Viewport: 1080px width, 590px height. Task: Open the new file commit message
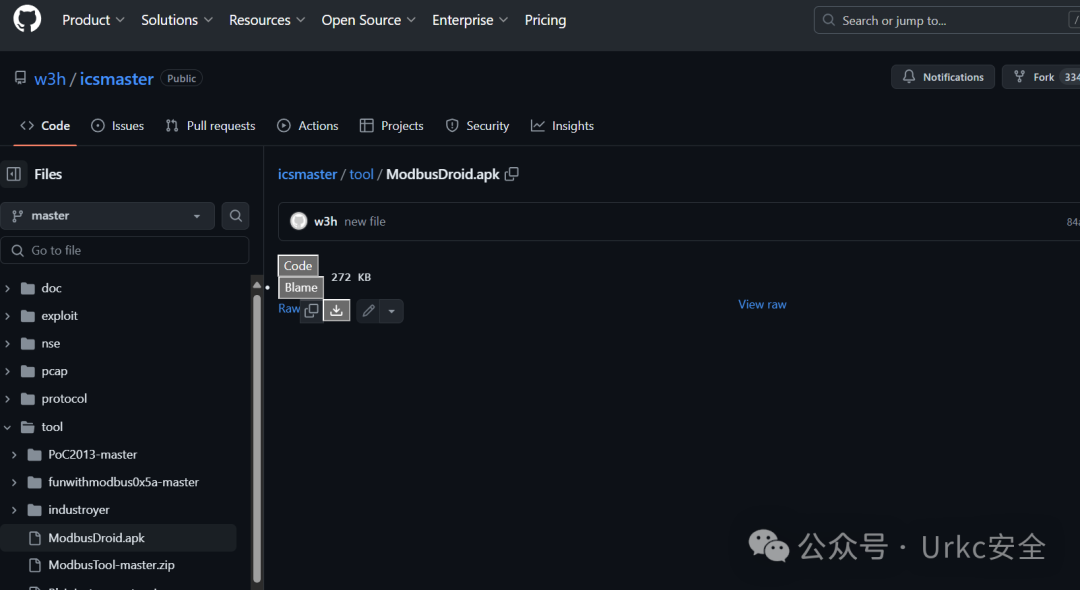tap(364, 221)
